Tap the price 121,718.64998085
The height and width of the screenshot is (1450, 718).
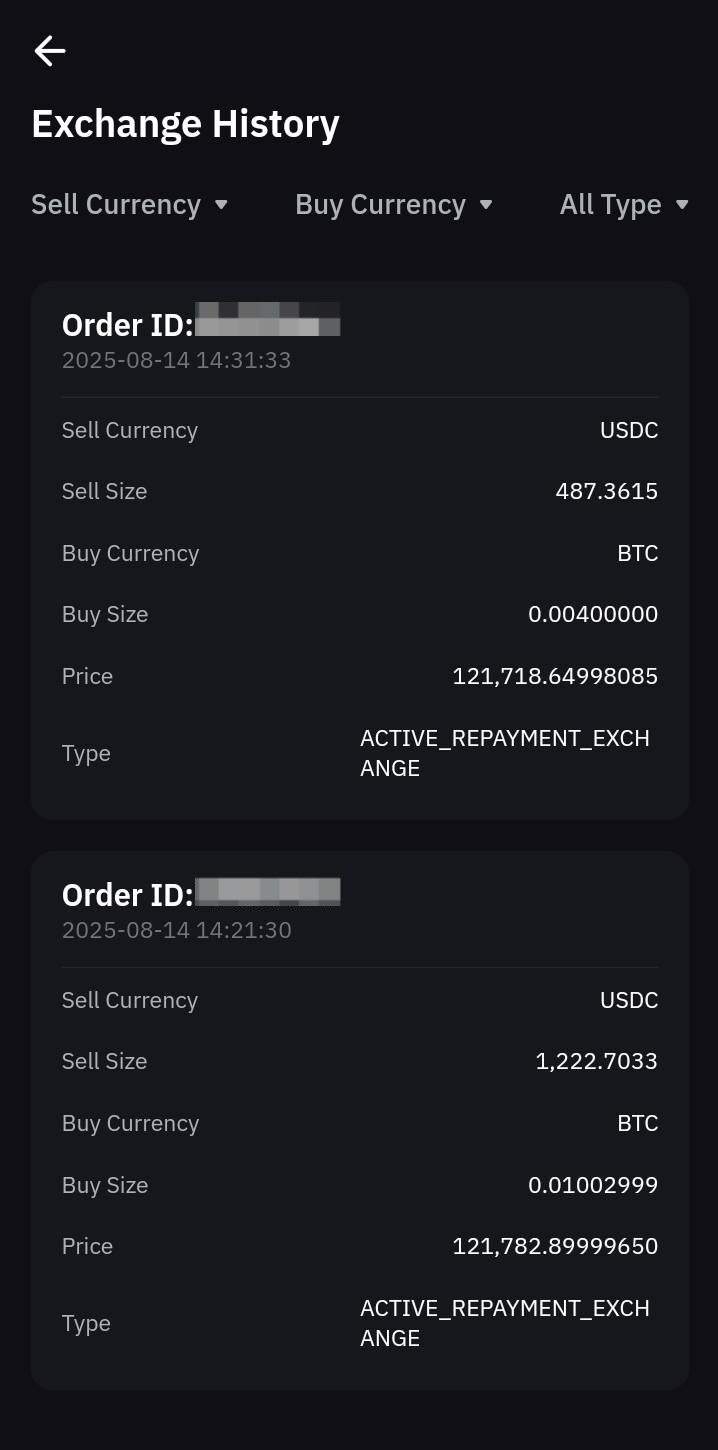click(555, 676)
